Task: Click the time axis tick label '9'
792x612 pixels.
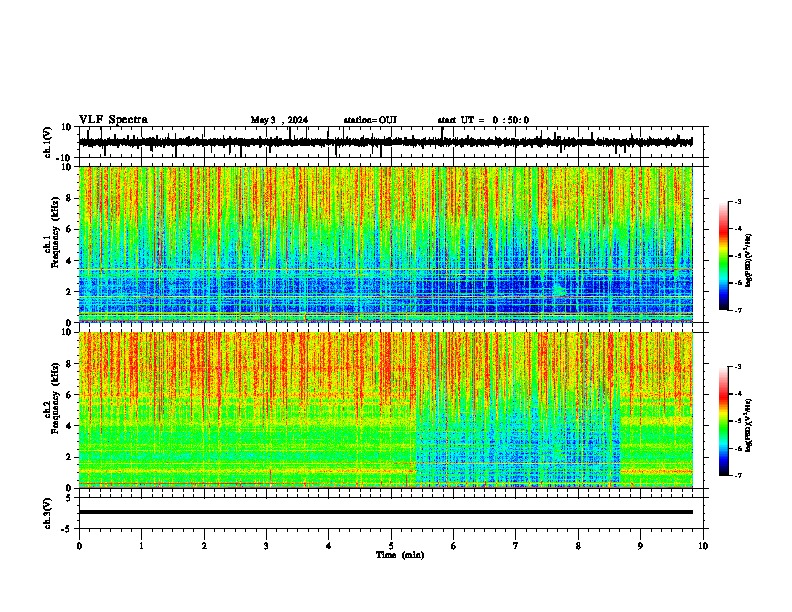Action: (x=640, y=546)
